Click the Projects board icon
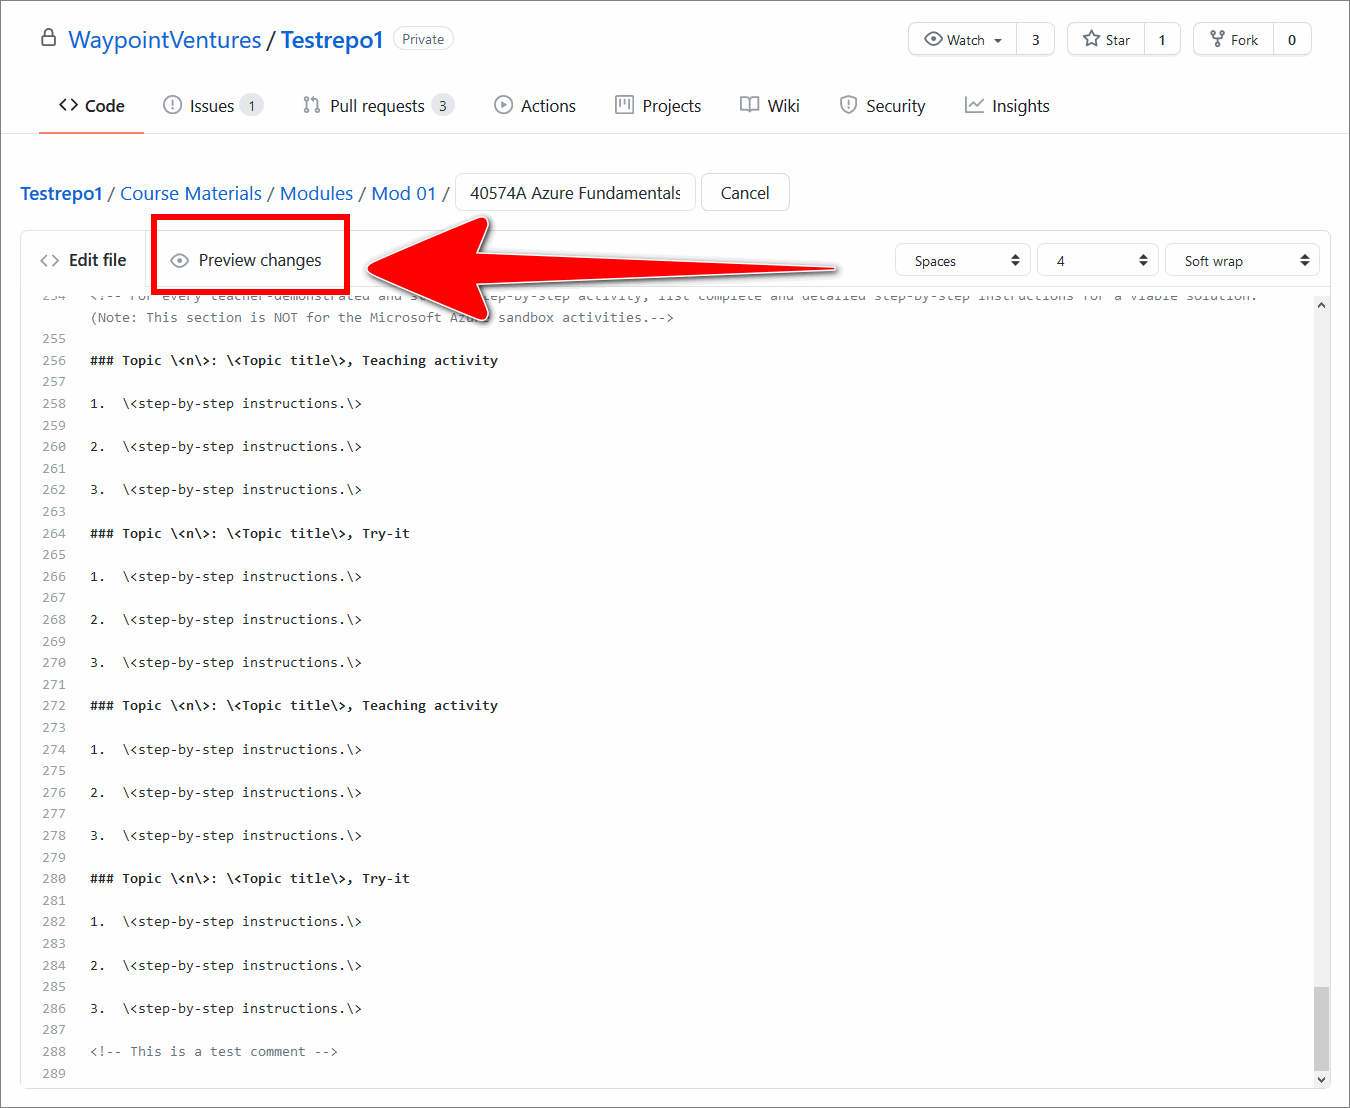 click(624, 105)
